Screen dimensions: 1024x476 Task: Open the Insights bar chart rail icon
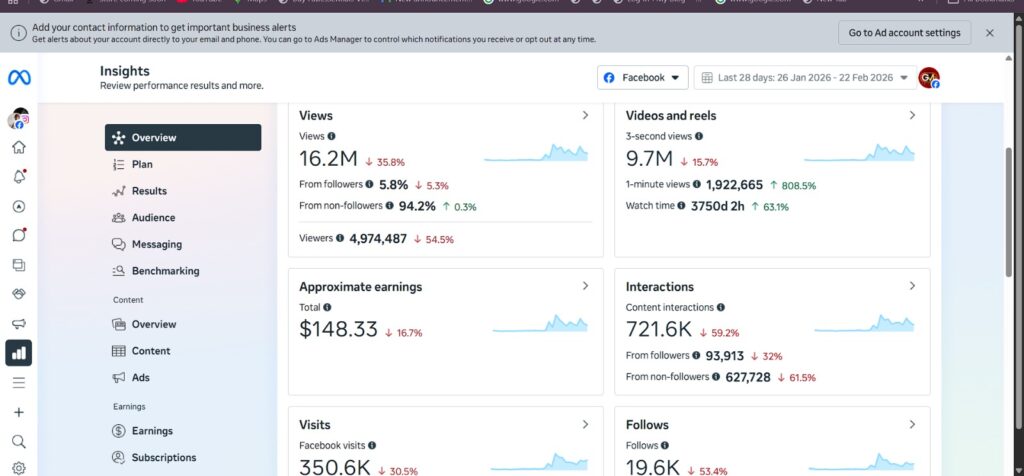19,353
